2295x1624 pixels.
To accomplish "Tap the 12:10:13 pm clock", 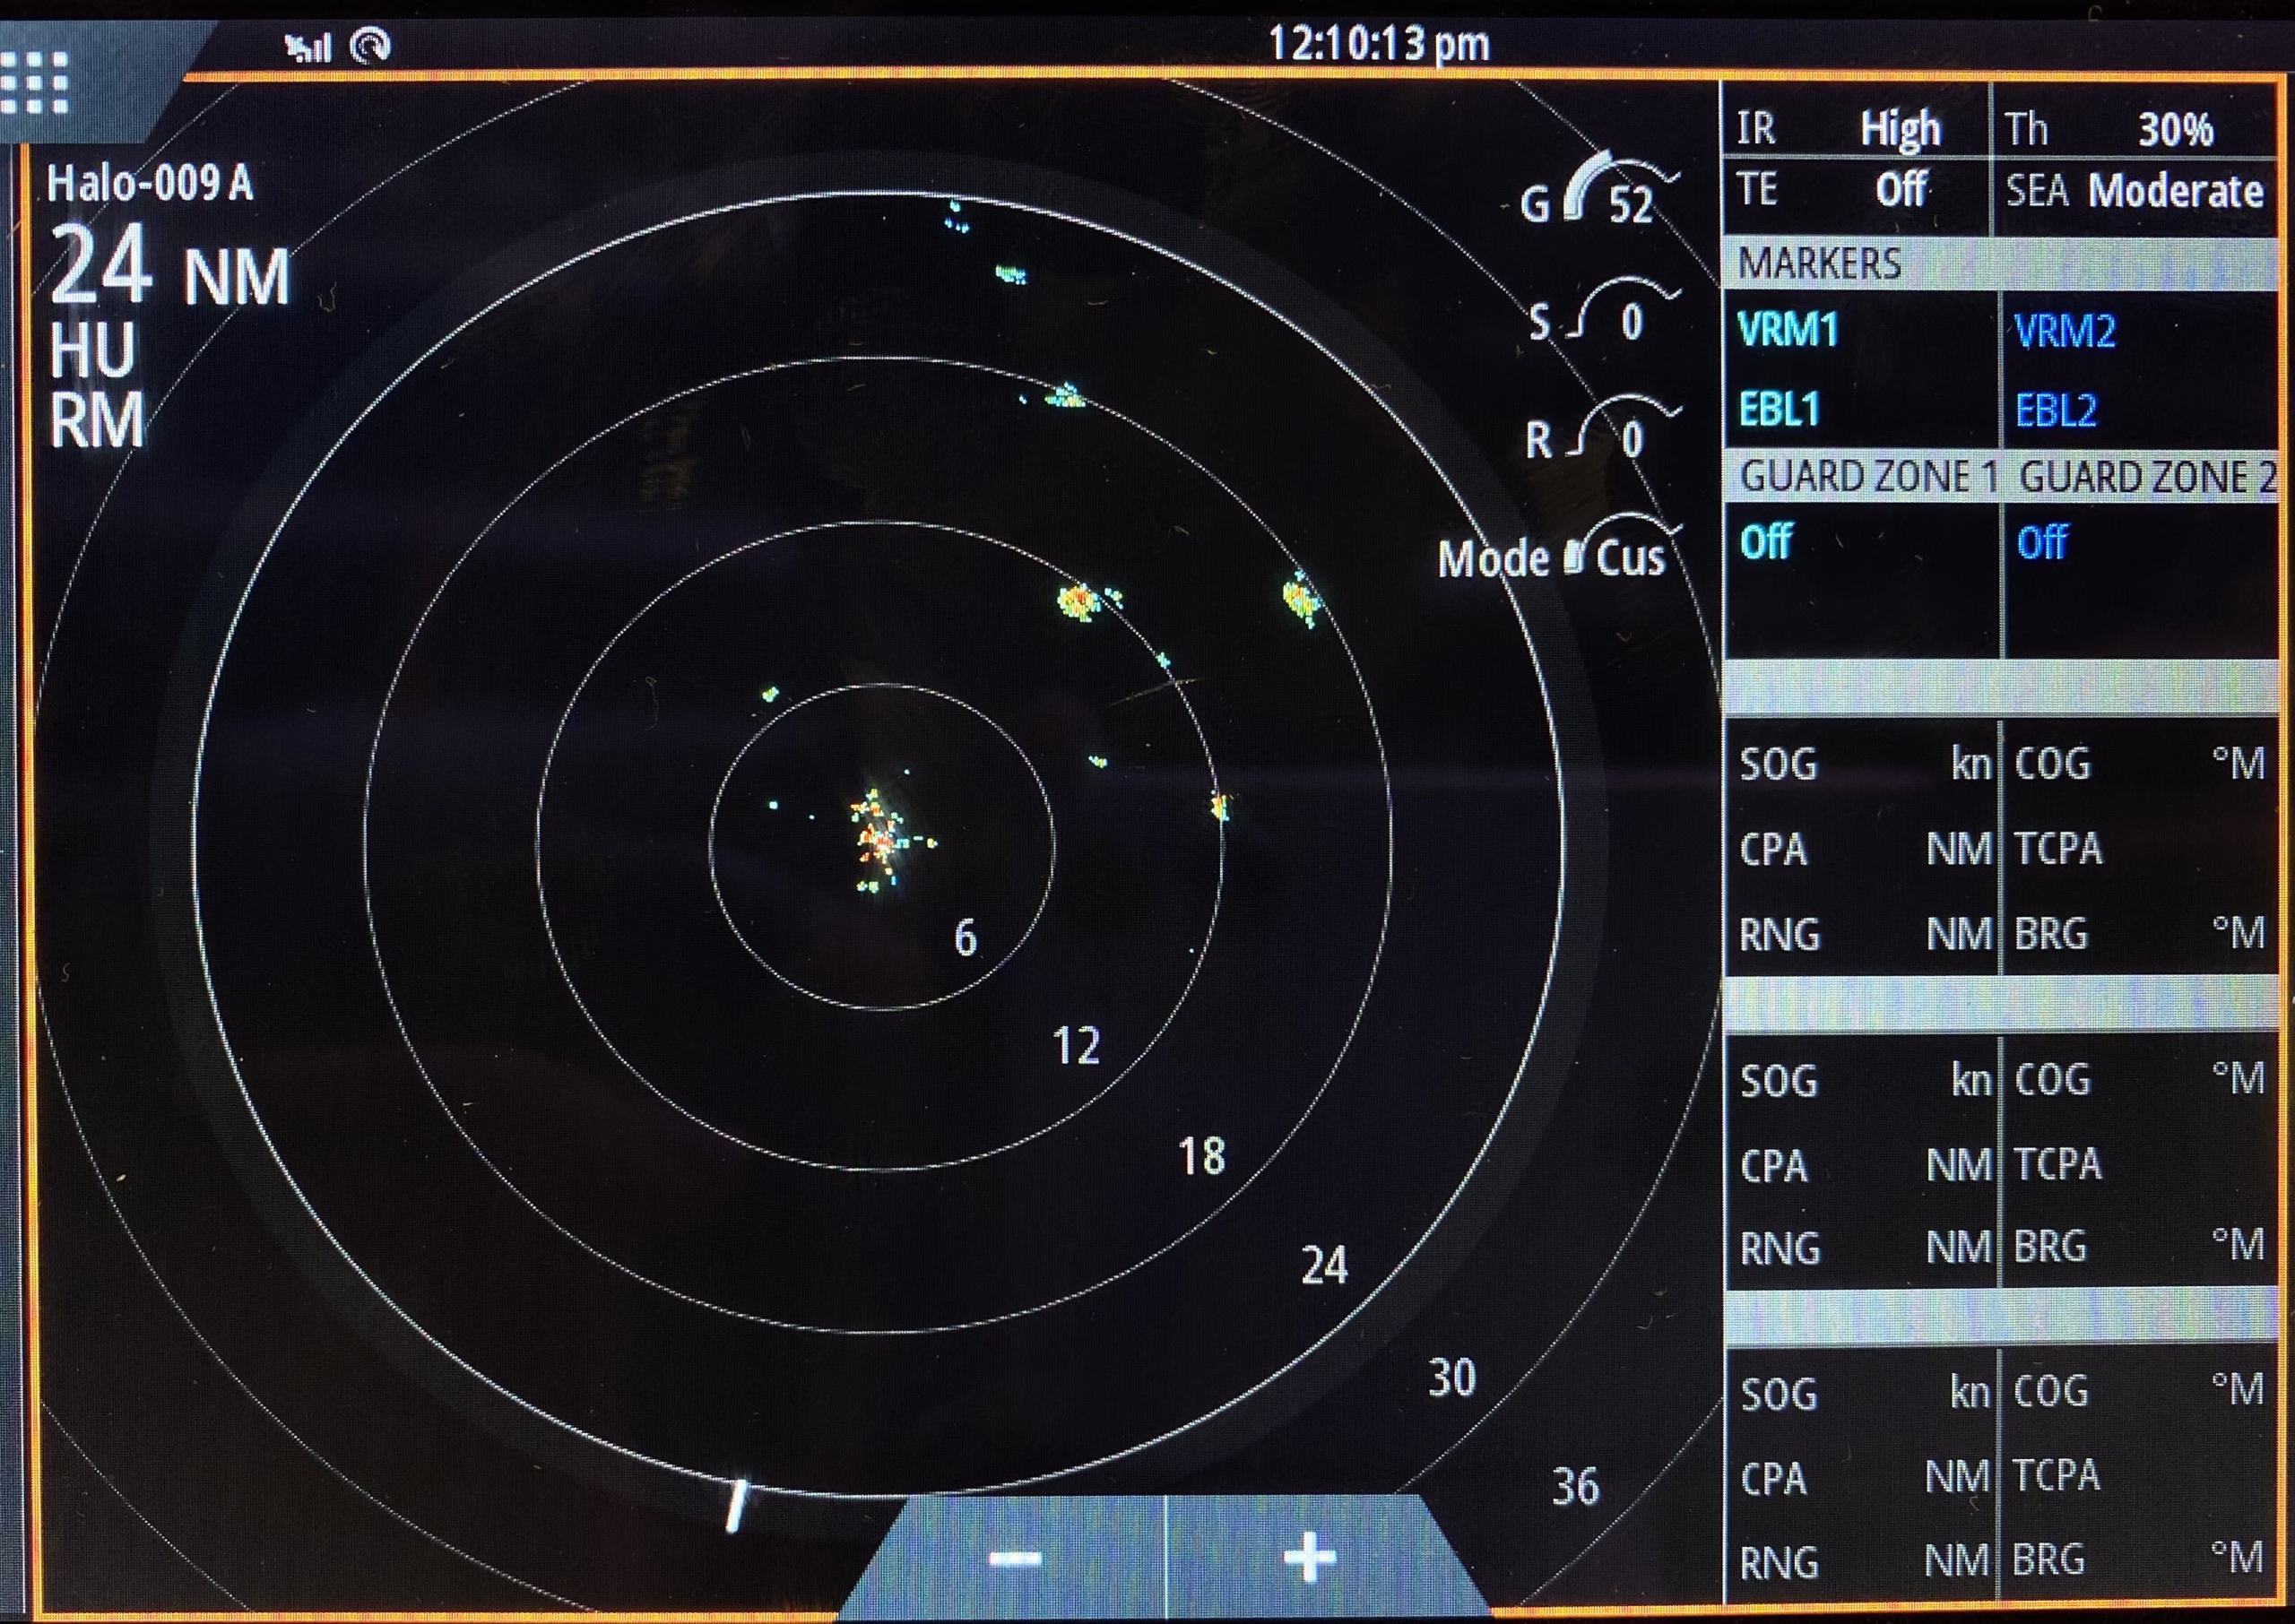I will click(1379, 44).
